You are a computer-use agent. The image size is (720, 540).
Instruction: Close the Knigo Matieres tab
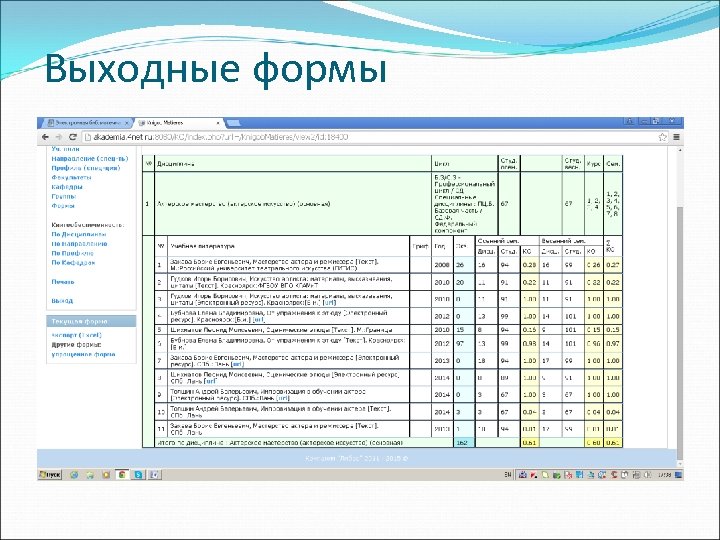tap(218, 123)
